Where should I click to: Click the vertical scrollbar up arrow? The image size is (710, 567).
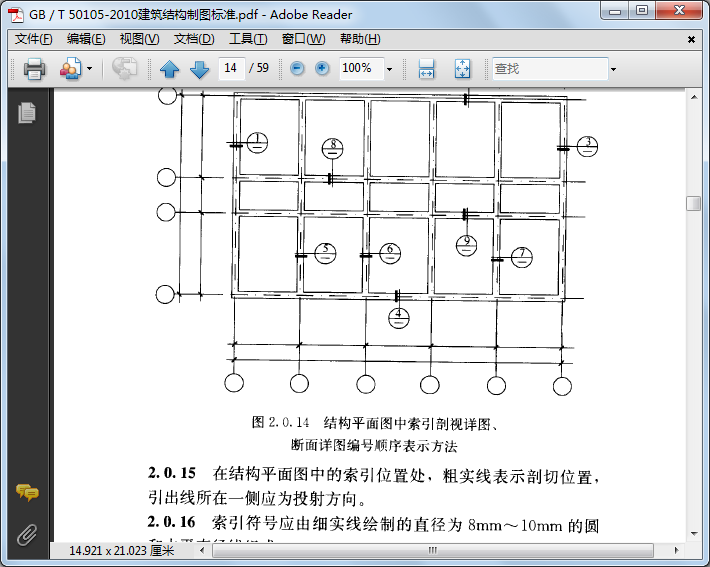coord(694,97)
